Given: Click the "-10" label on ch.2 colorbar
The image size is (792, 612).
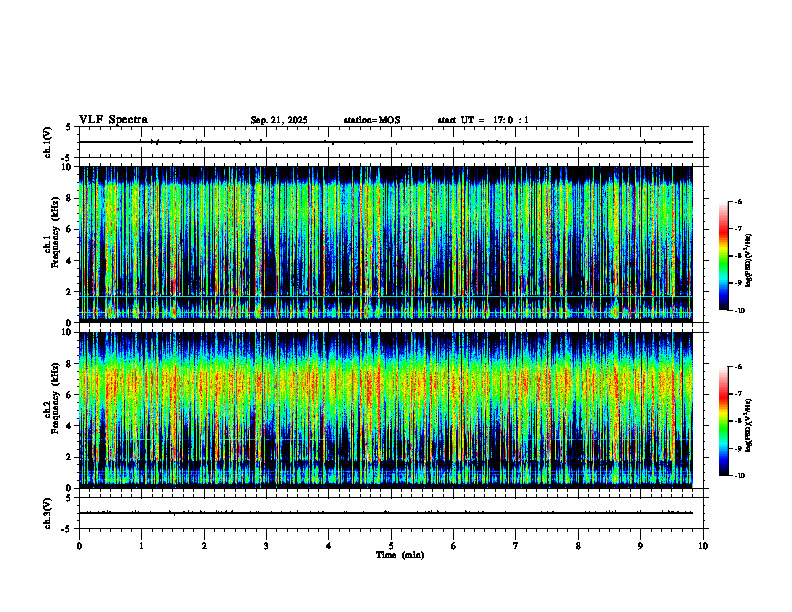Looking at the screenshot, I should pos(739,476).
